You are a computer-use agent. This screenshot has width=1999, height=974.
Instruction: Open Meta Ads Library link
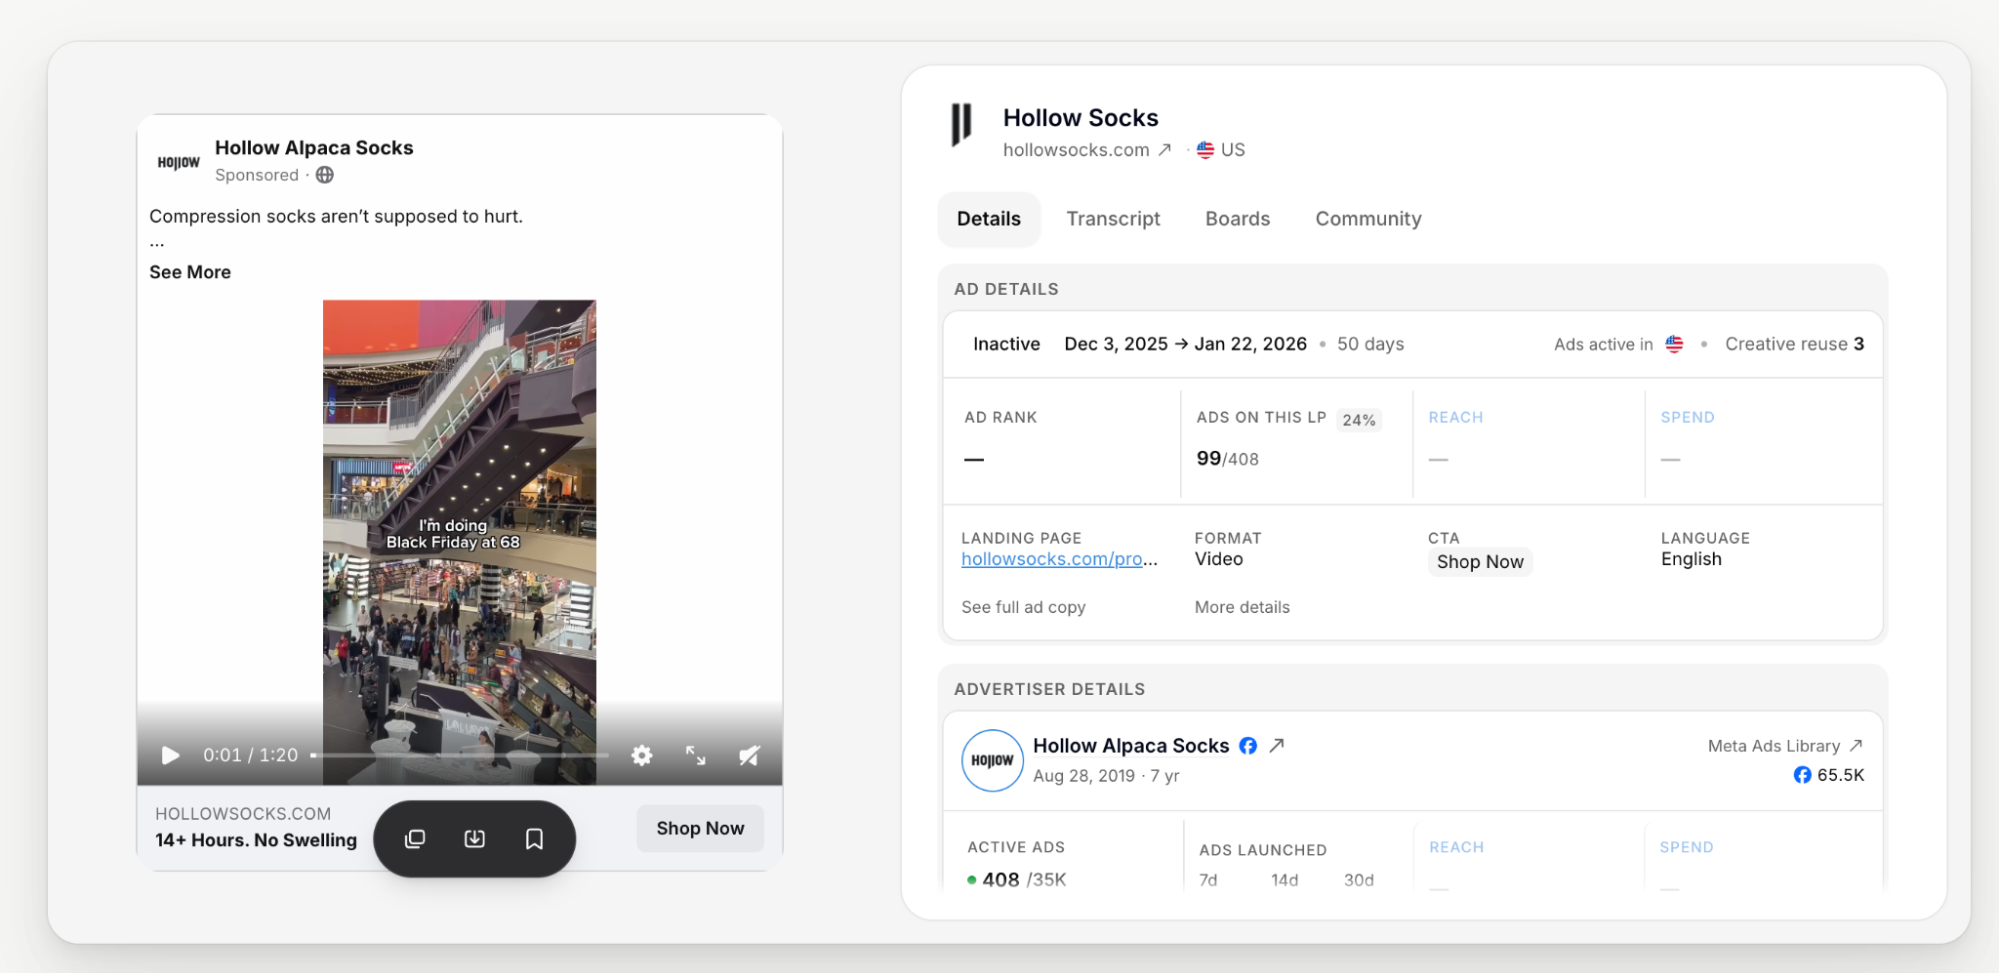point(1785,746)
